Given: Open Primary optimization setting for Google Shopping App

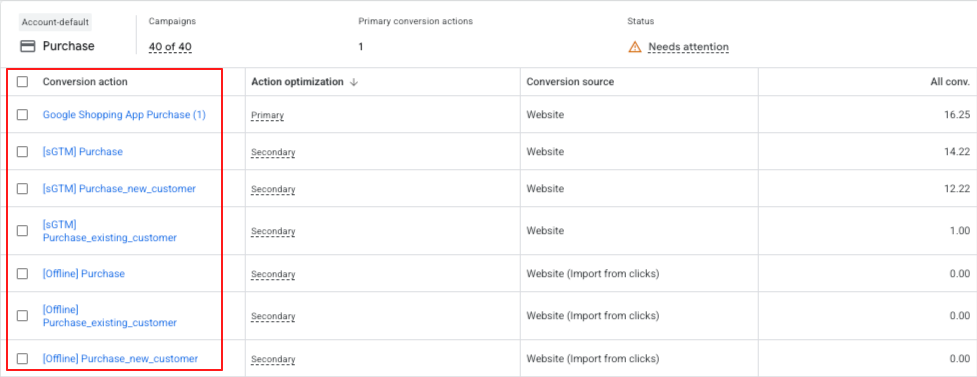Looking at the screenshot, I should point(267,115).
